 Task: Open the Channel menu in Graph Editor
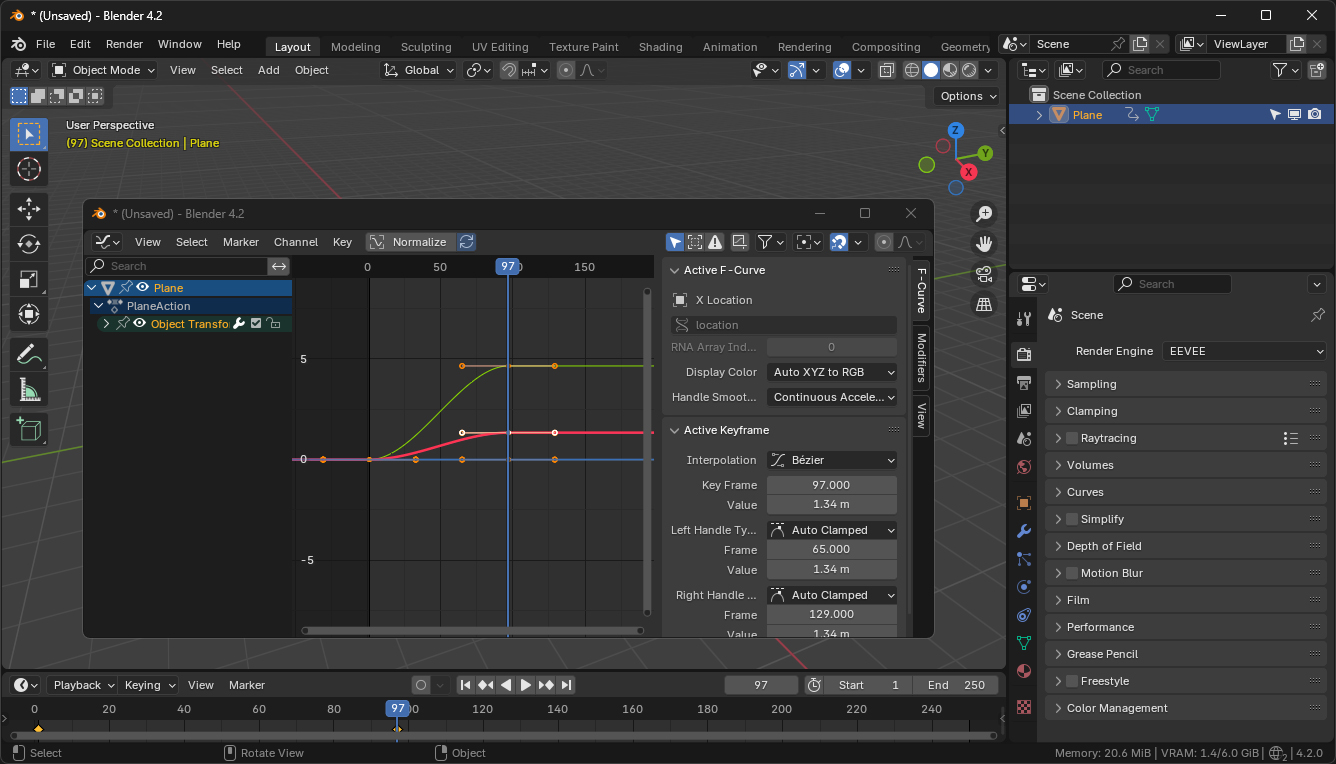296,242
